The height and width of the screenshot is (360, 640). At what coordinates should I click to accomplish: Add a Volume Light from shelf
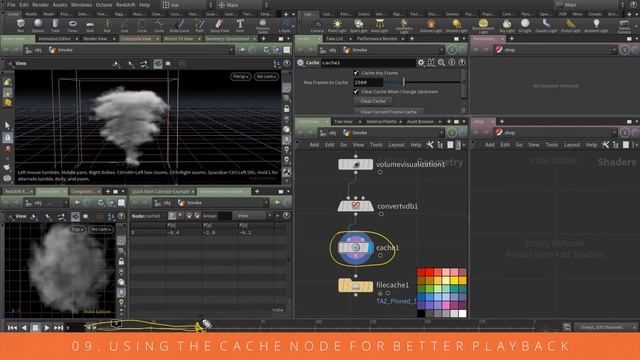click(431, 25)
